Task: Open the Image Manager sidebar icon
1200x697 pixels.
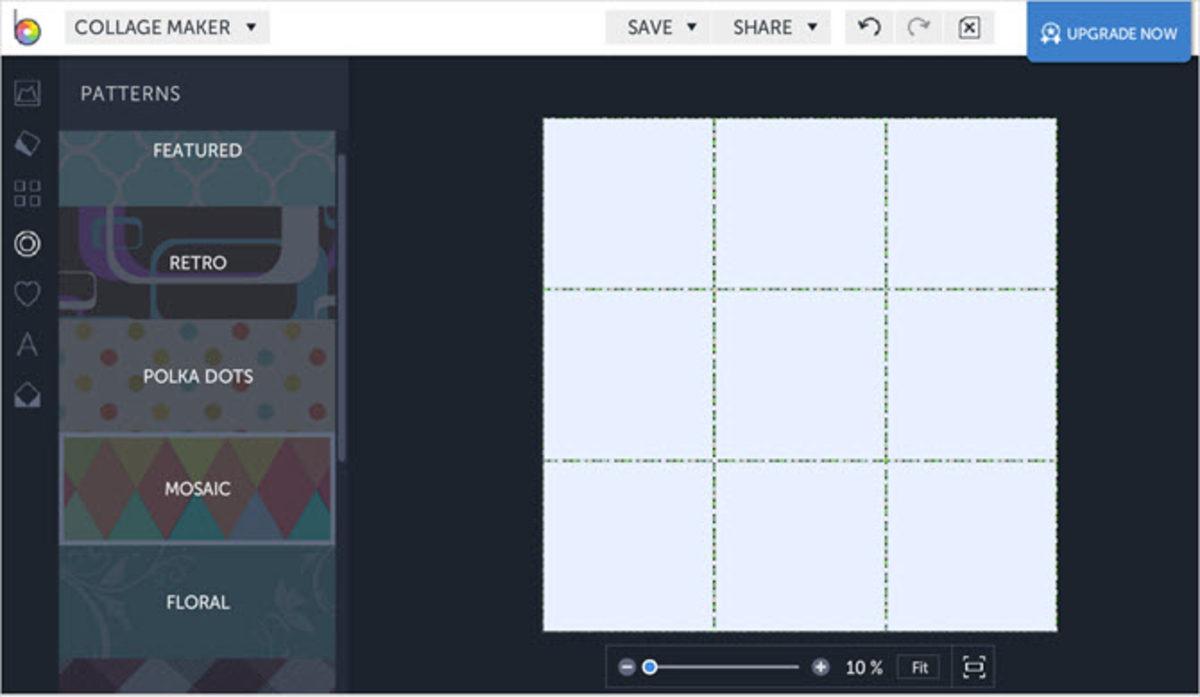Action: [28, 94]
